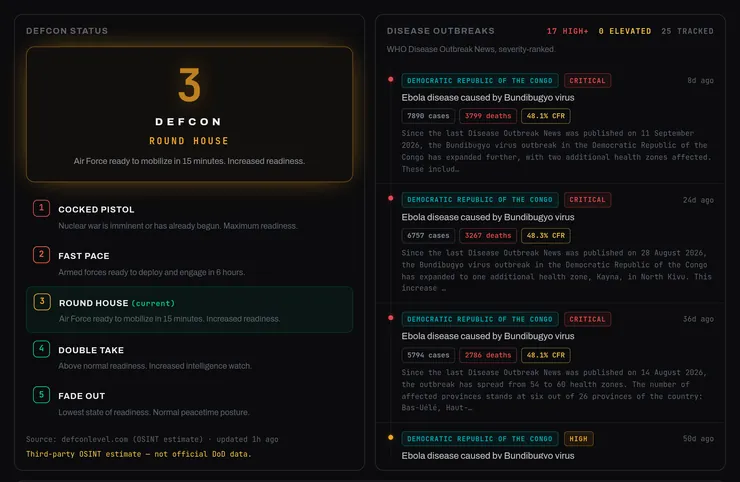Viewport: 740px width, 482px height.
Task: Click the DEFCON STATUS panel heading
Action: point(67,31)
